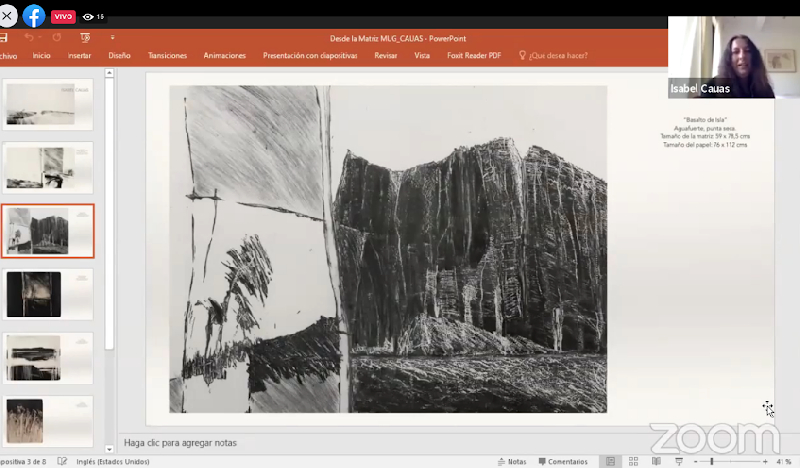This screenshot has height=468, width=800.
Task: Click the engraving image on the slide
Action: click(x=388, y=249)
